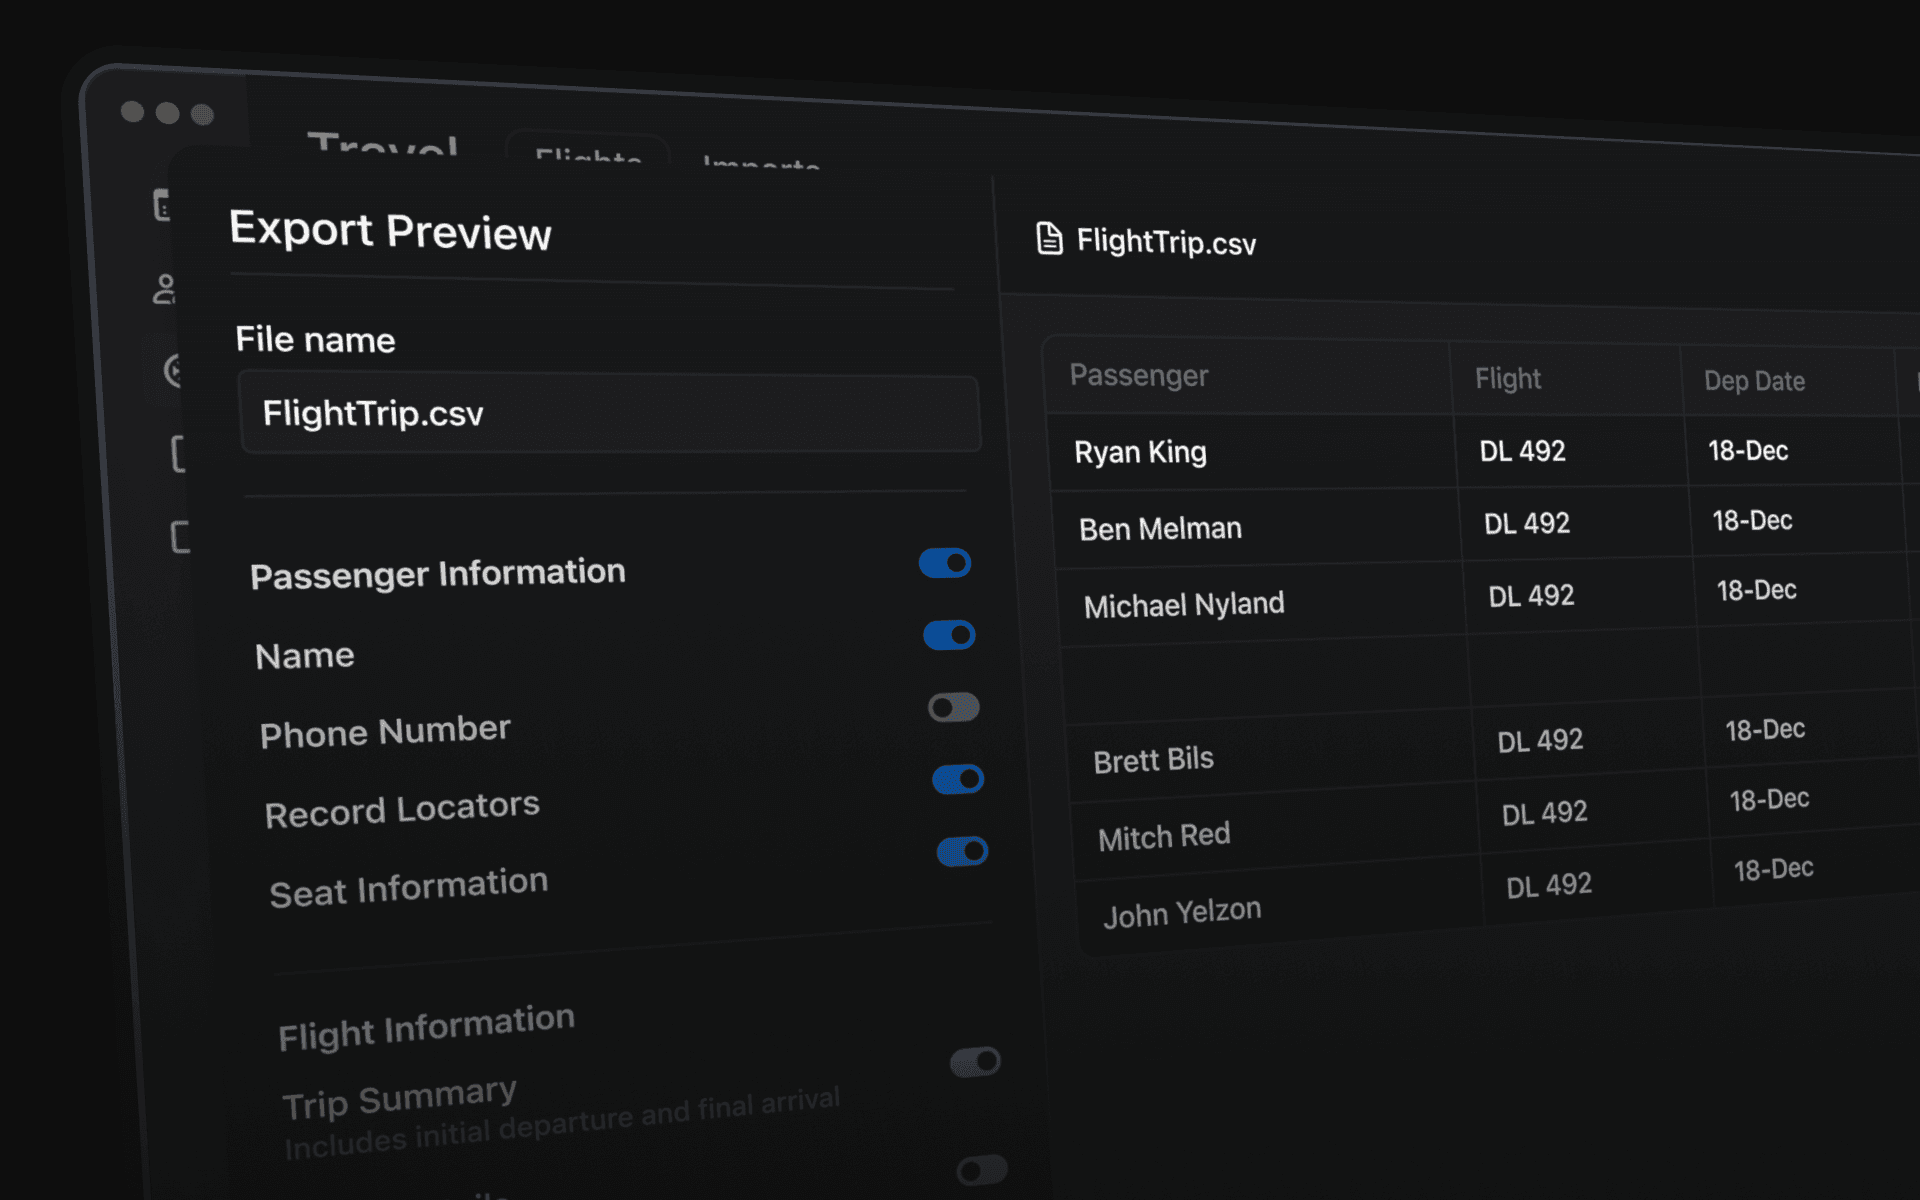This screenshot has width=1920, height=1200.
Task: Click the Passenger column header
Action: [x=1138, y=375]
